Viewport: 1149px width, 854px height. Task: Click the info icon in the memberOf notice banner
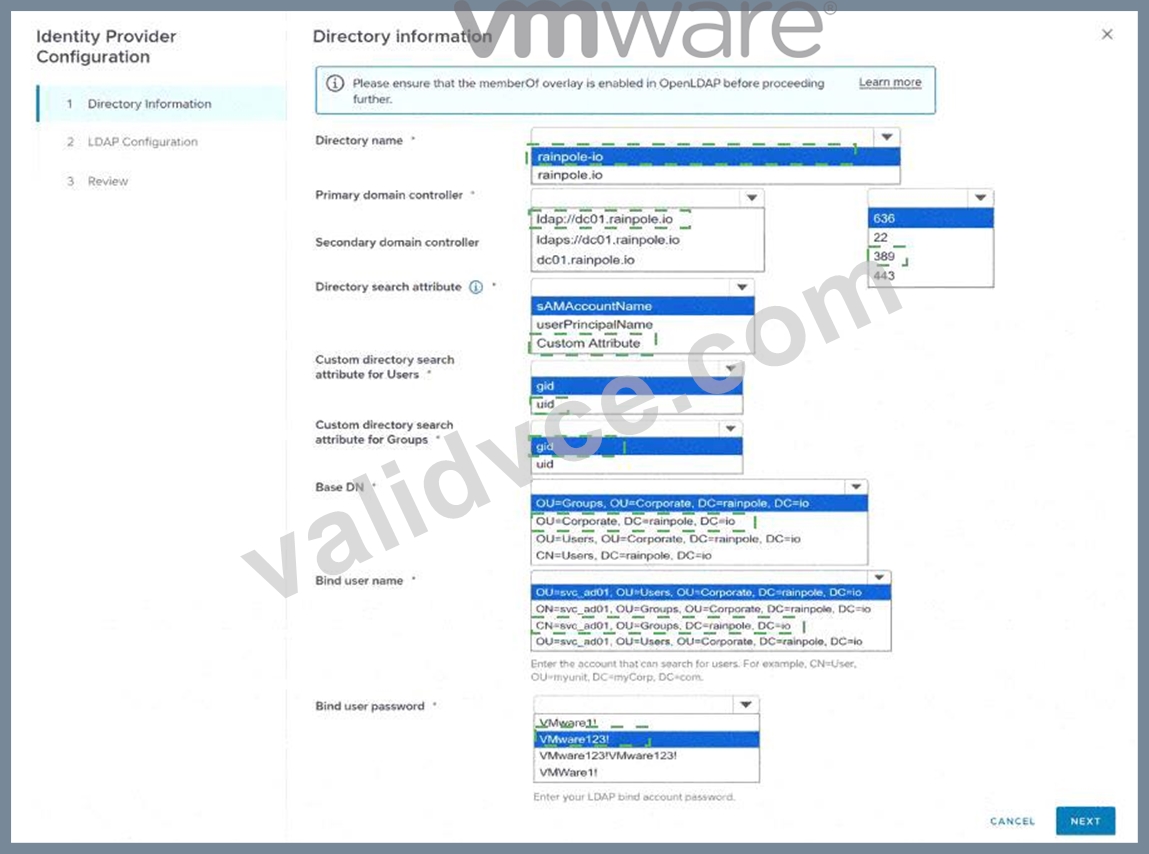335,84
